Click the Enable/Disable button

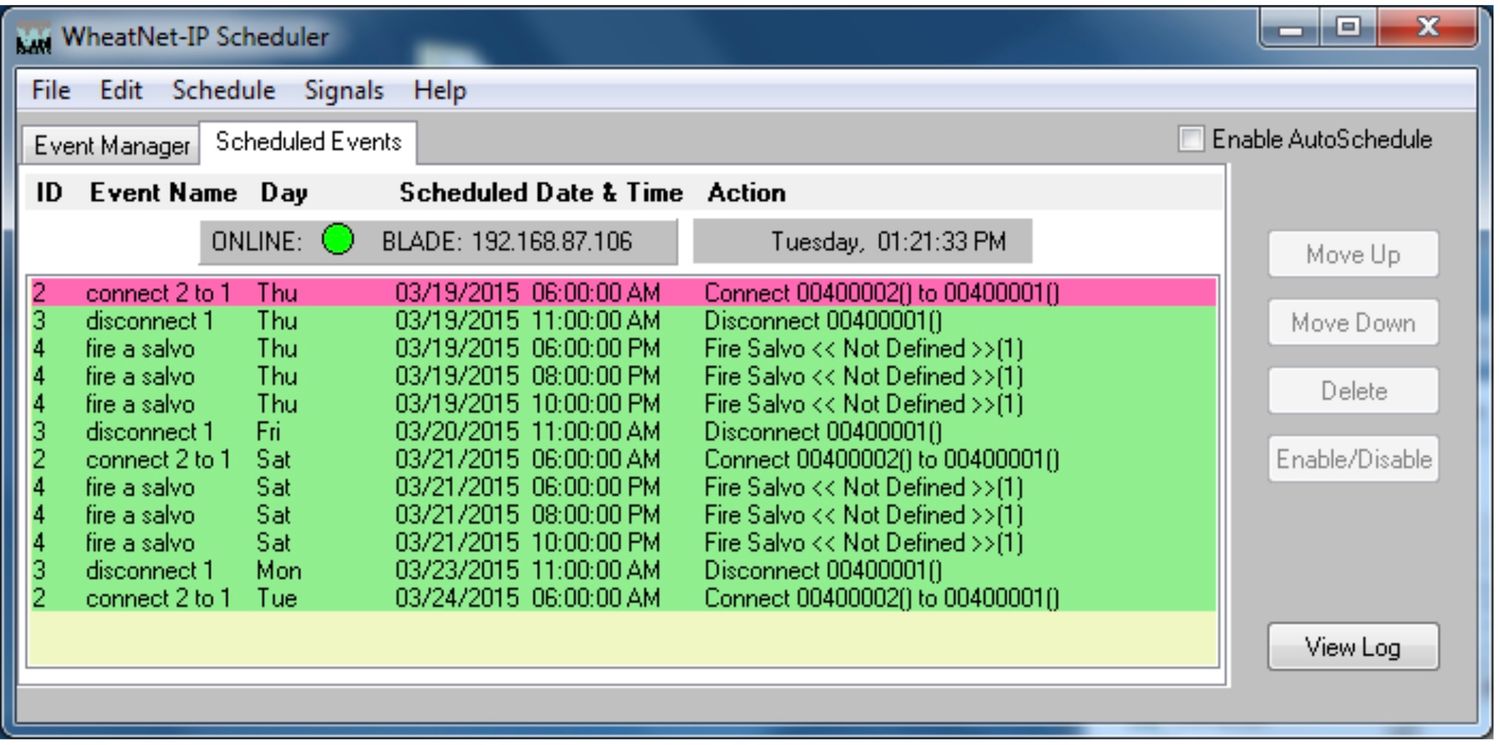1353,459
